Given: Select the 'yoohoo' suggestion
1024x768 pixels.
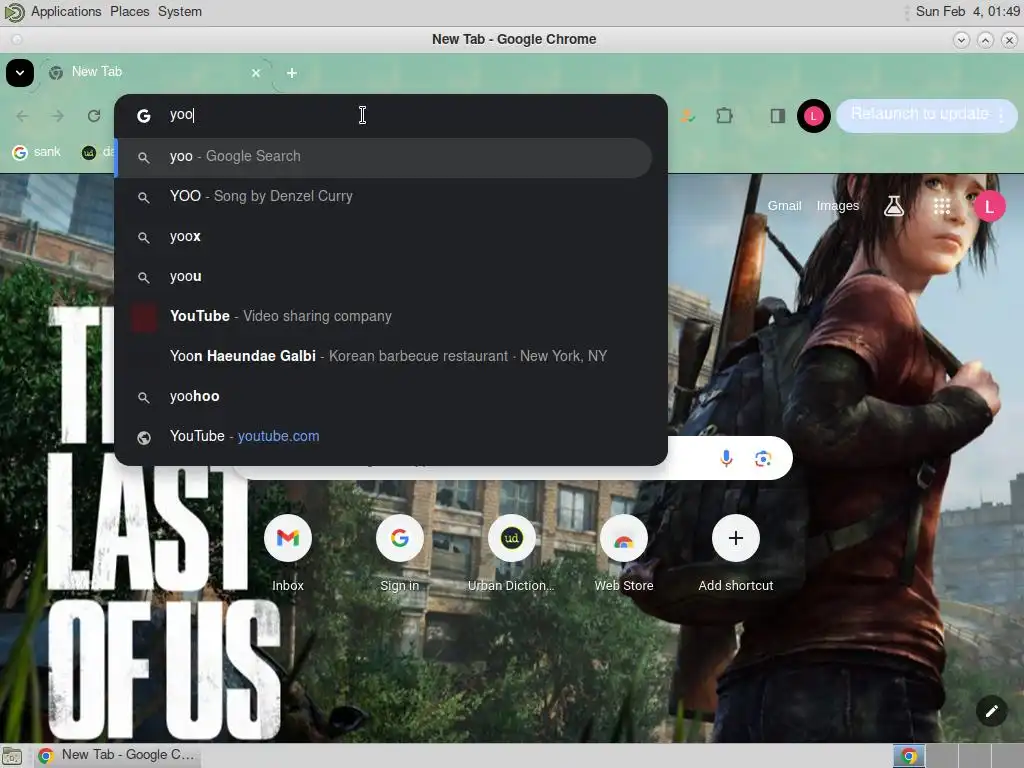Looking at the screenshot, I should point(383,396).
